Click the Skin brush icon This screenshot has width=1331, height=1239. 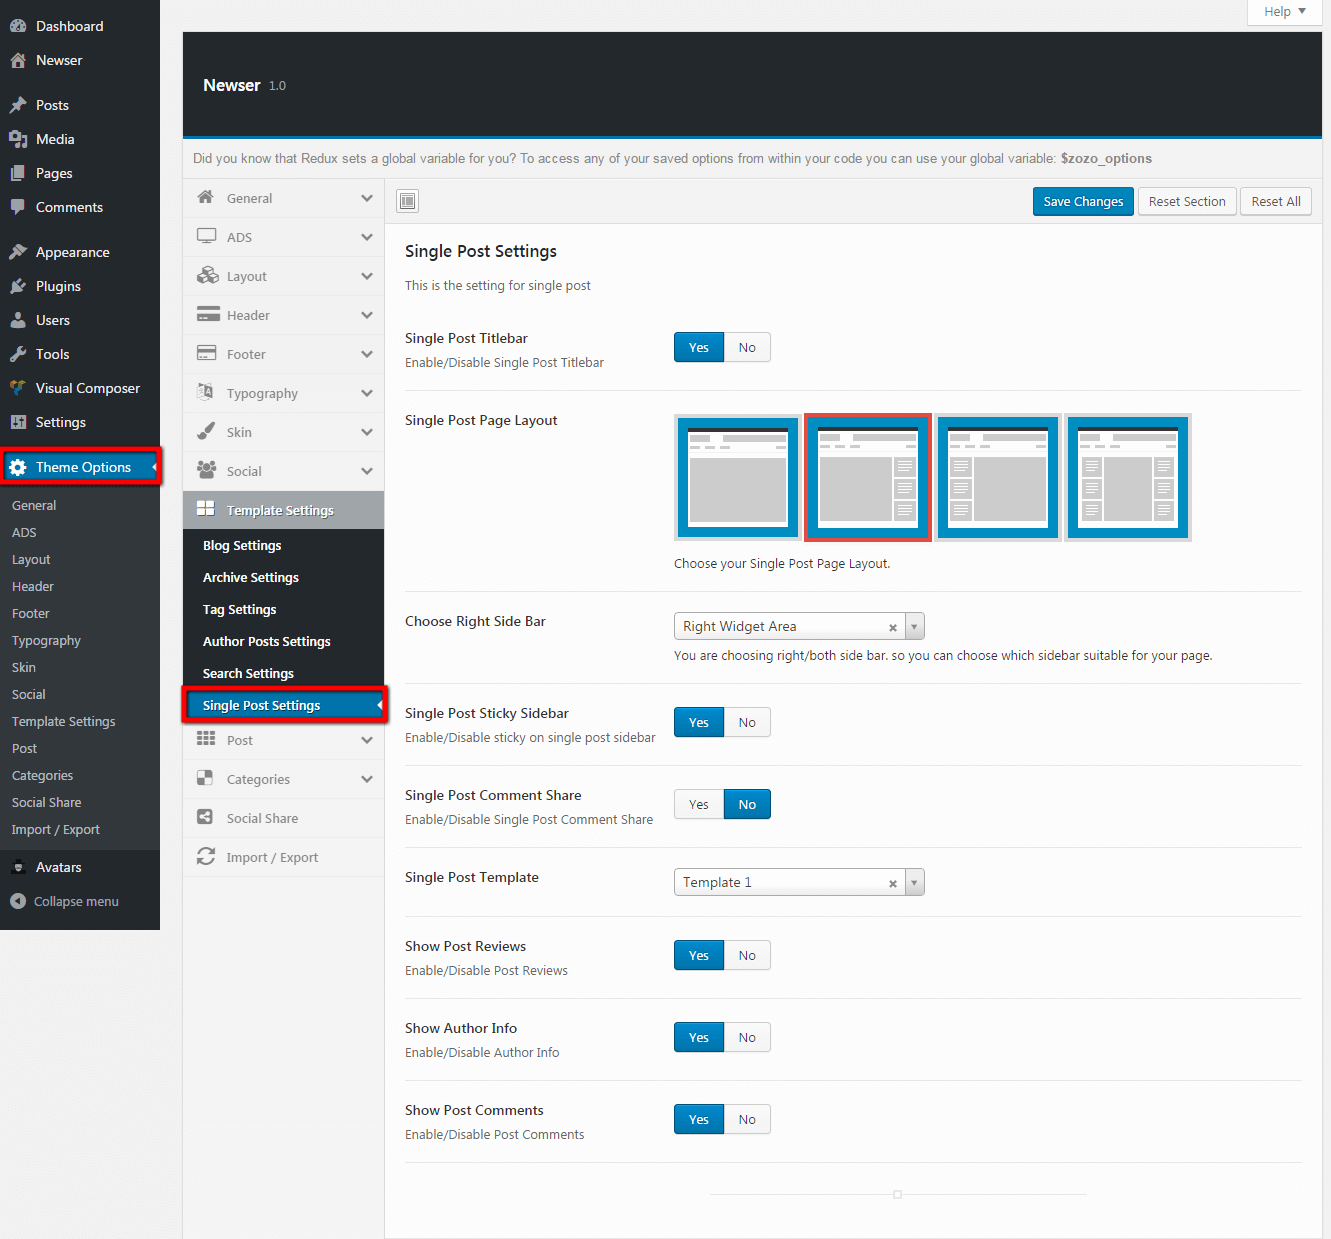[x=206, y=431]
